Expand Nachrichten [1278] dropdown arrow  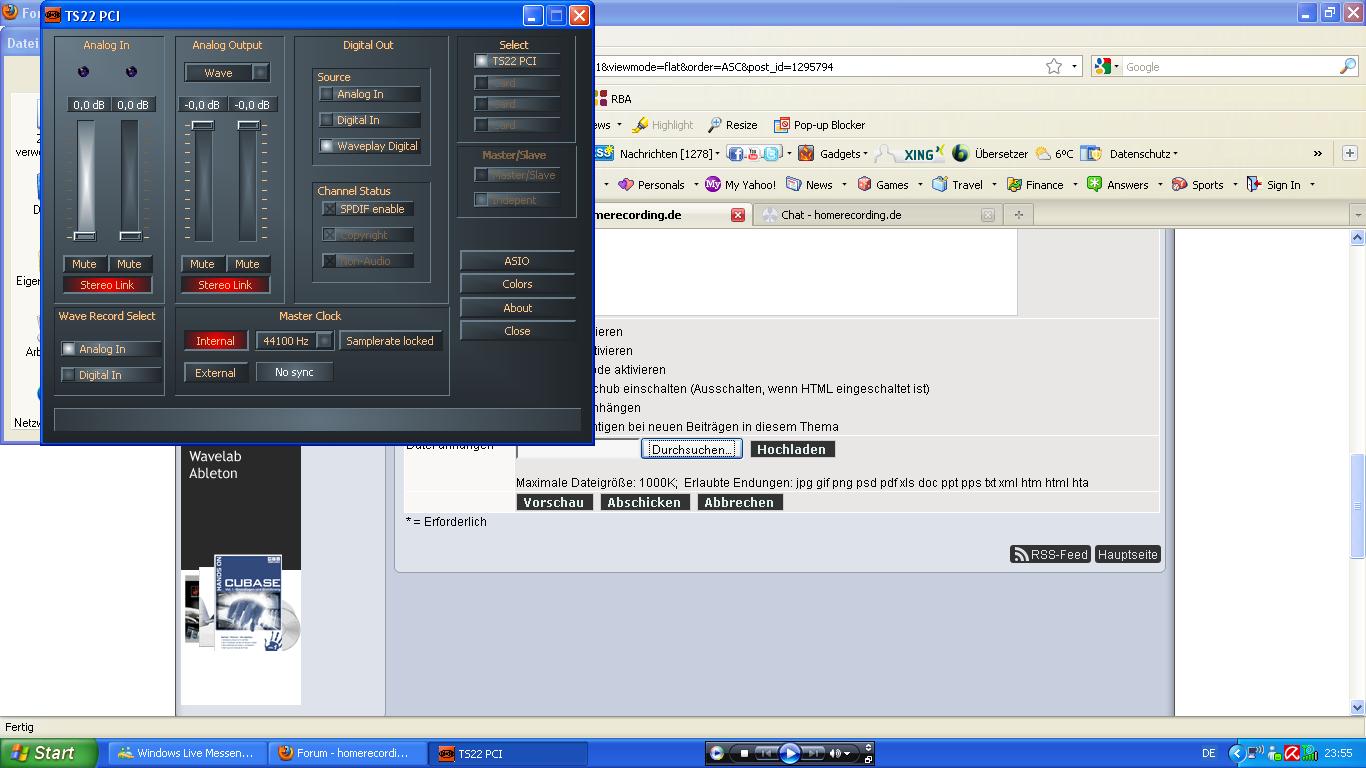[717, 154]
